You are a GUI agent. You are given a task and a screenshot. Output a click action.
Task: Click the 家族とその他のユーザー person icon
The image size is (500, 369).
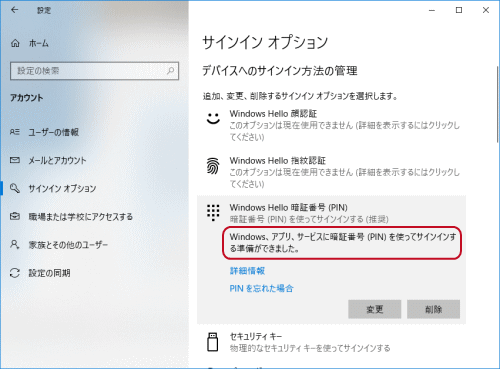[15, 245]
